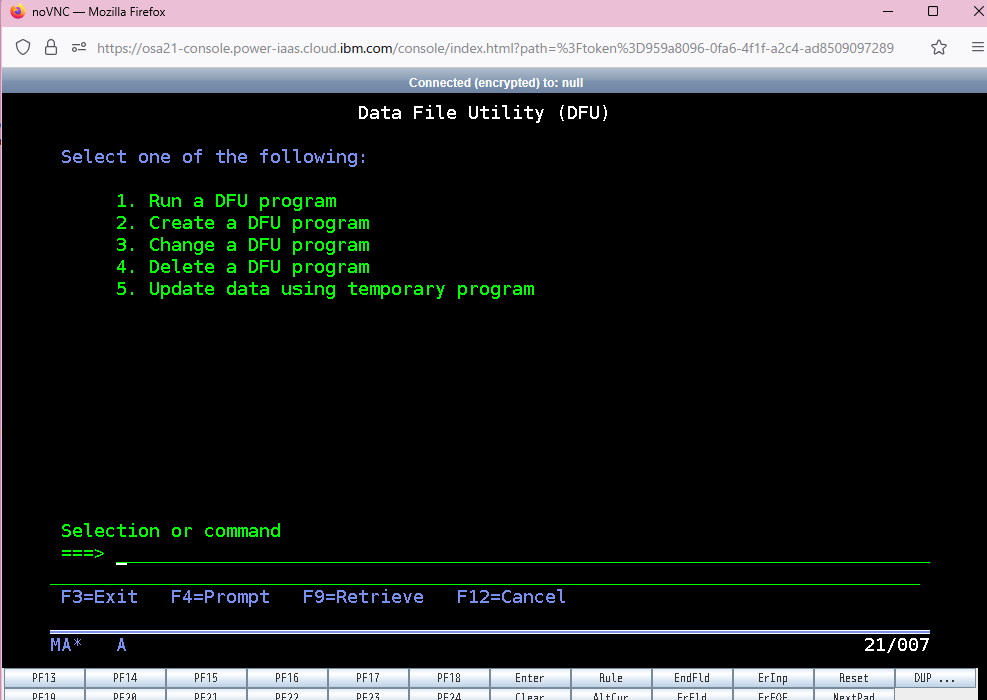Click the Firefox tracking protection shield icon
Viewport: 987px width, 700px height.
[23, 47]
